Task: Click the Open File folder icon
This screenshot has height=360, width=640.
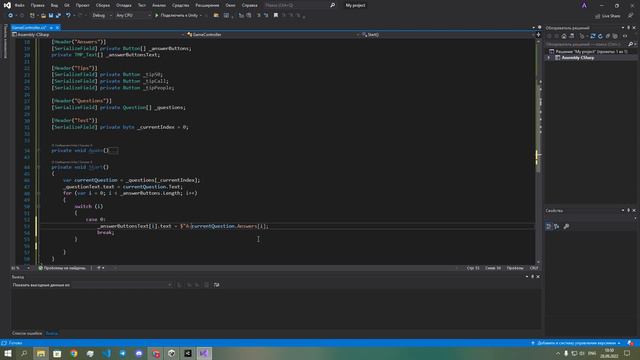Action: point(43,16)
